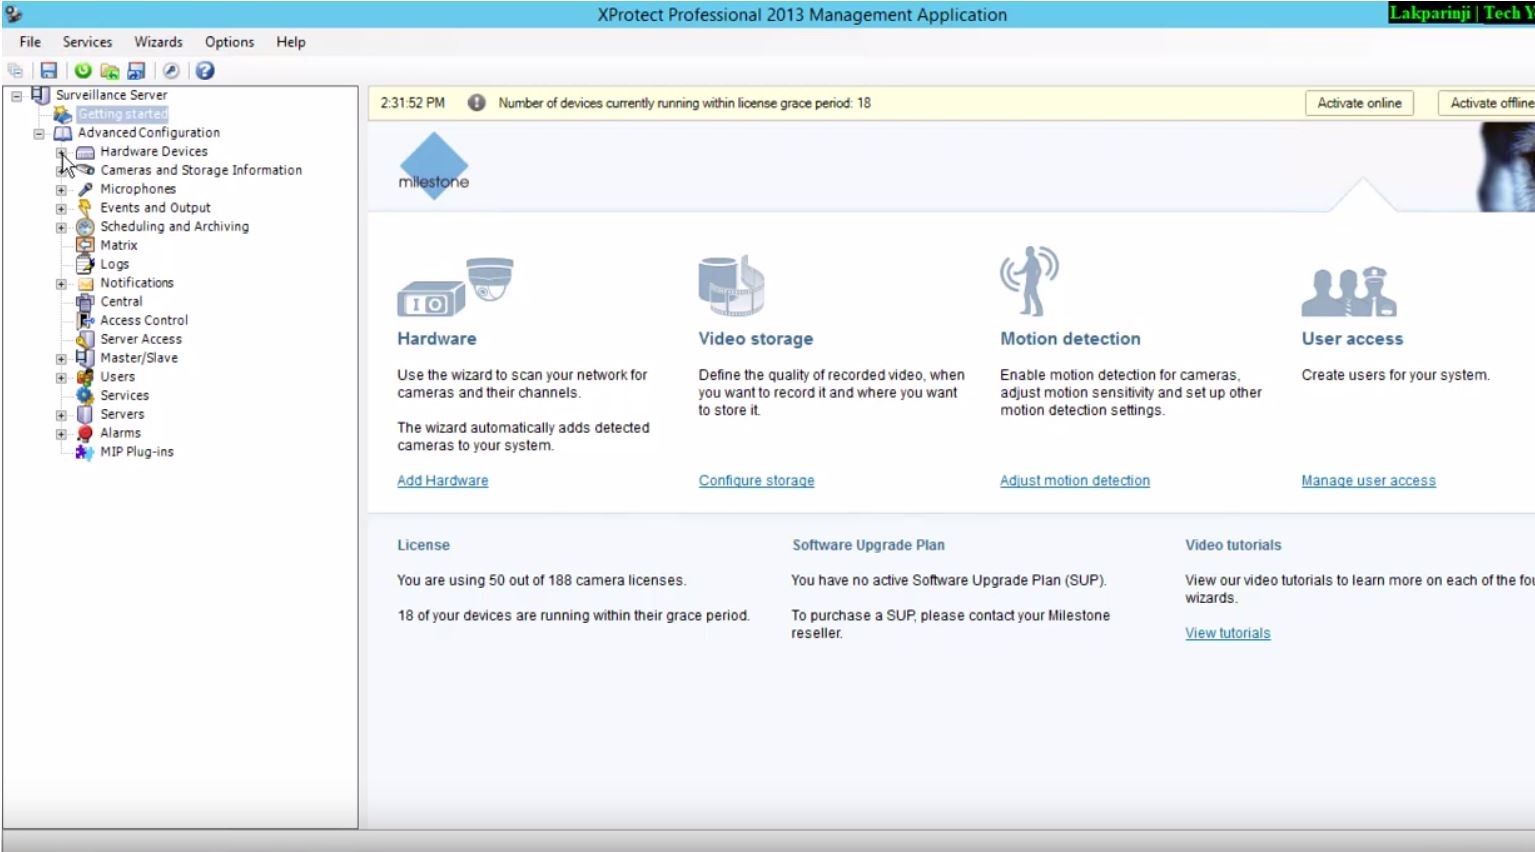Open the Add Hardware link

(x=443, y=481)
